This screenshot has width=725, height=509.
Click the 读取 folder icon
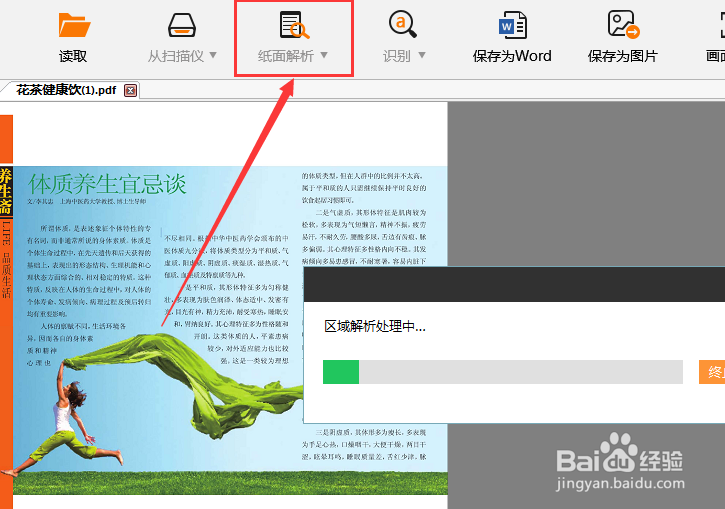[74, 25]
